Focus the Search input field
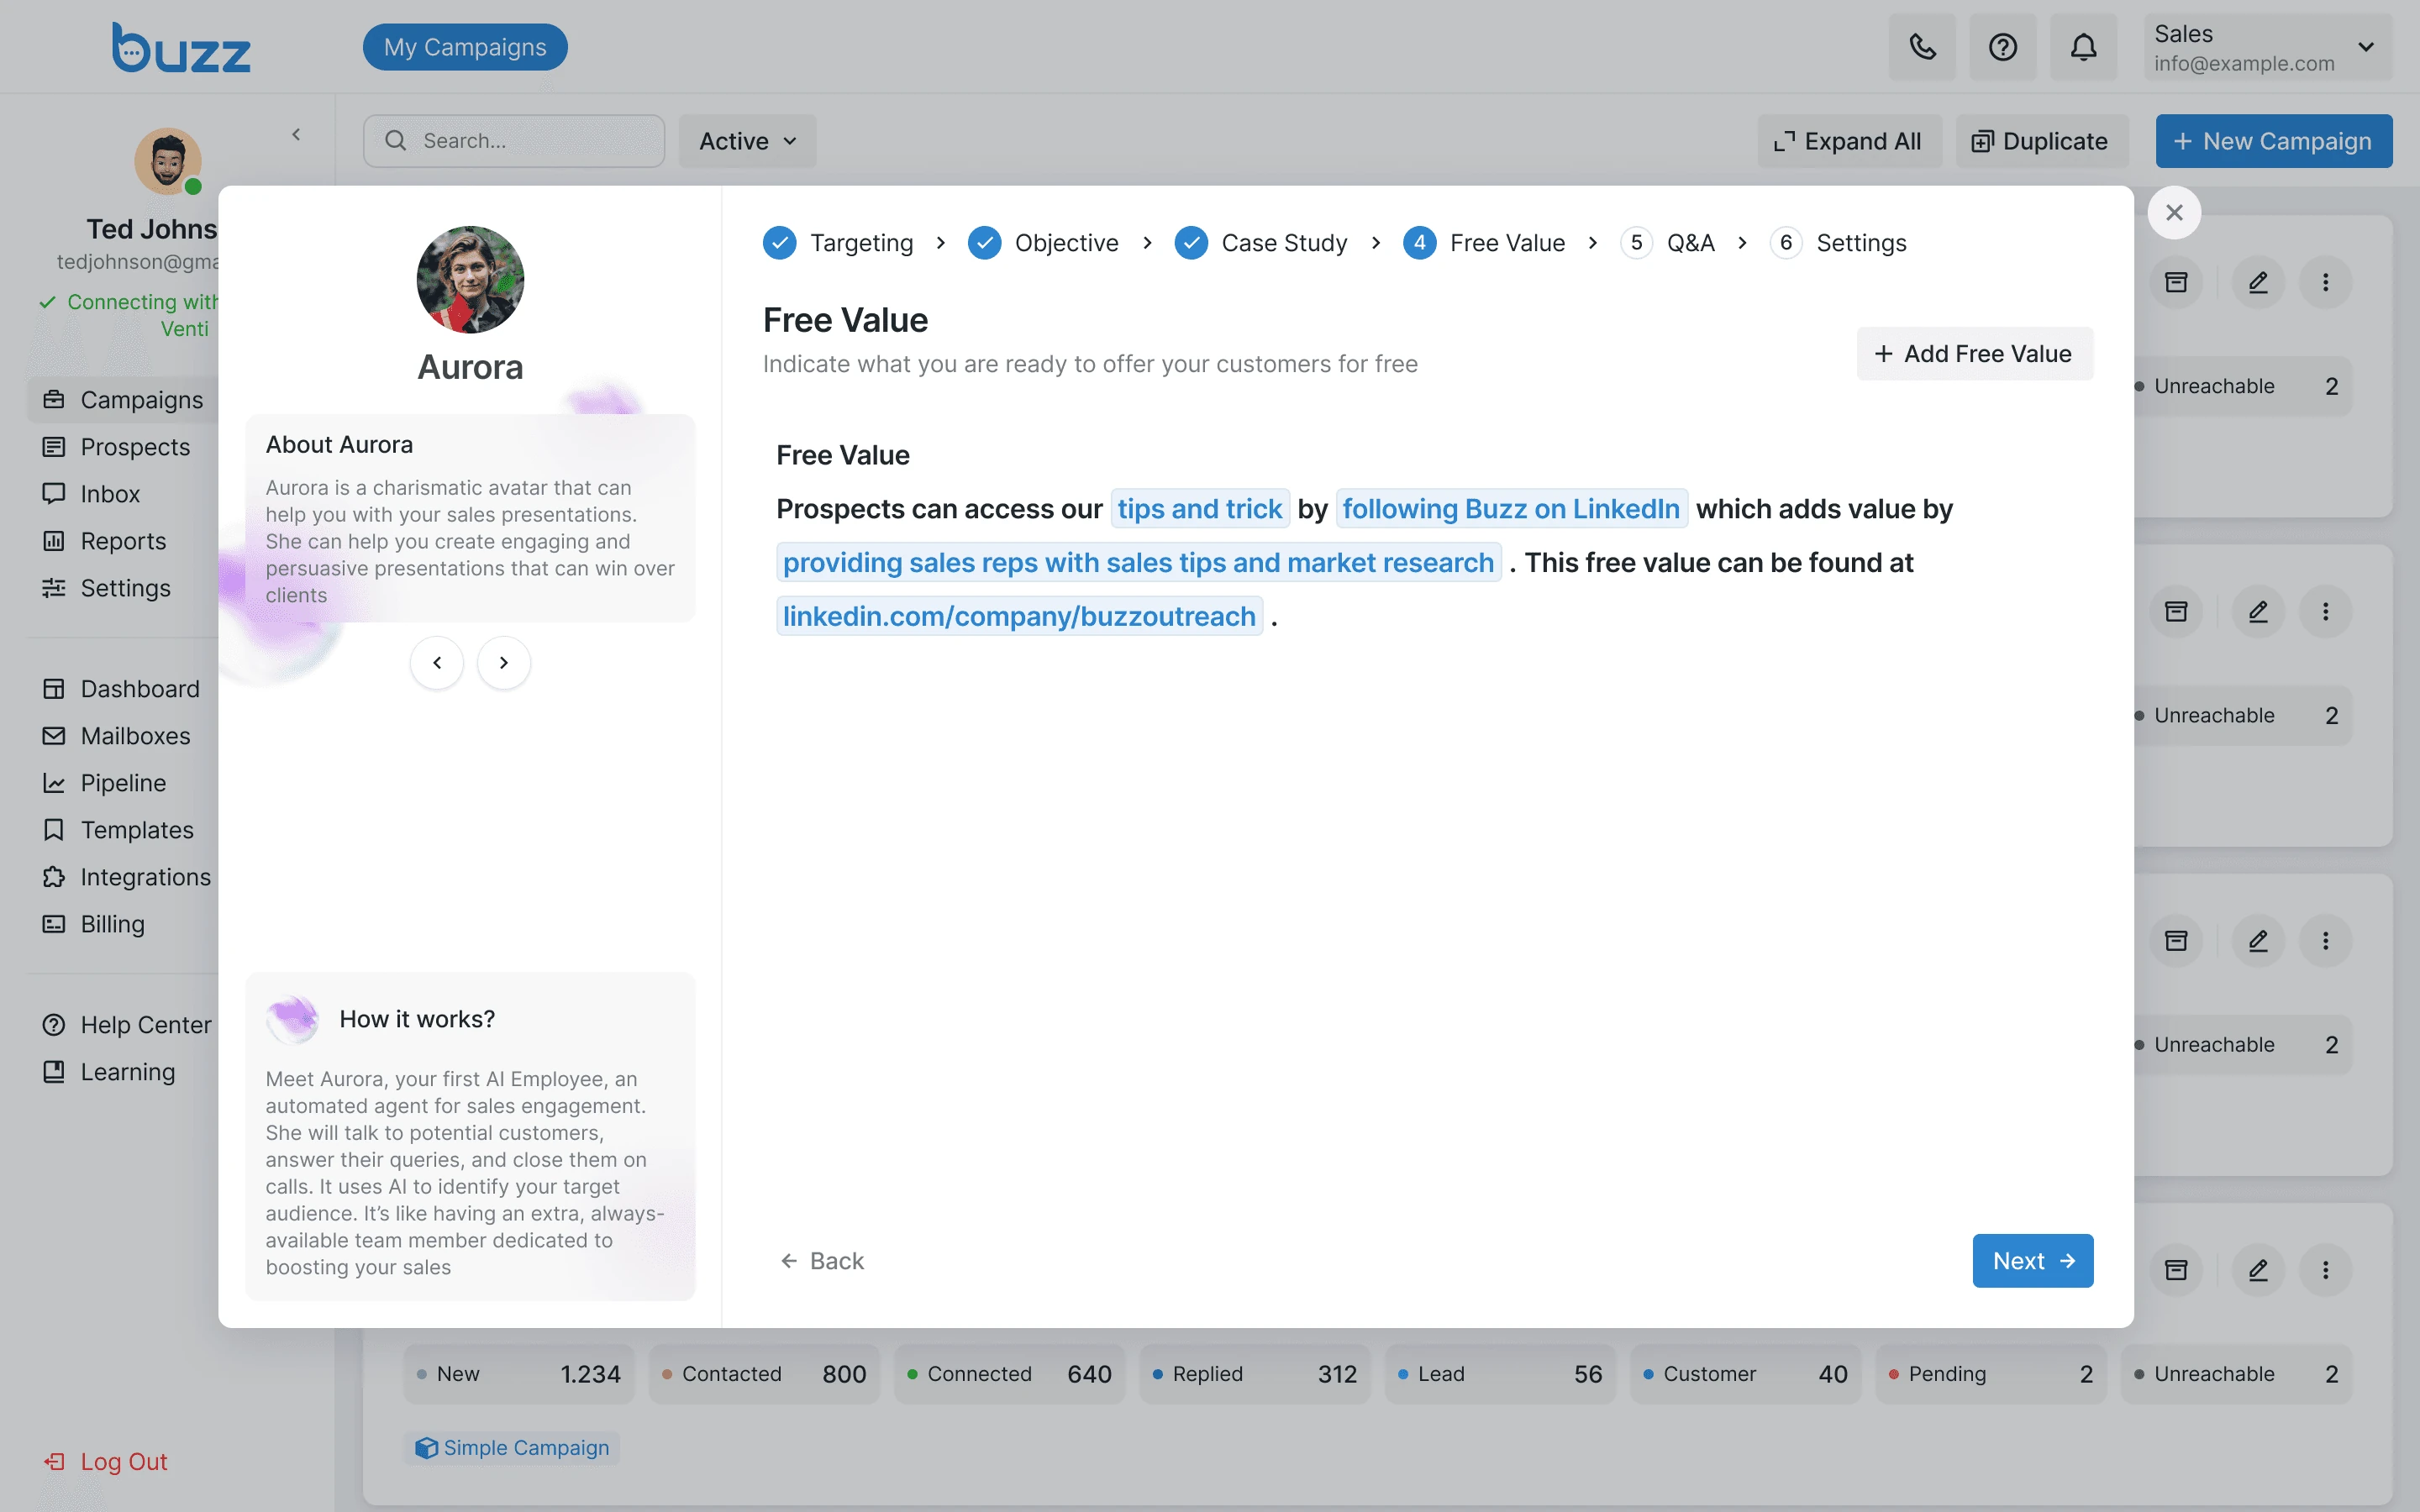 point(514,141)
